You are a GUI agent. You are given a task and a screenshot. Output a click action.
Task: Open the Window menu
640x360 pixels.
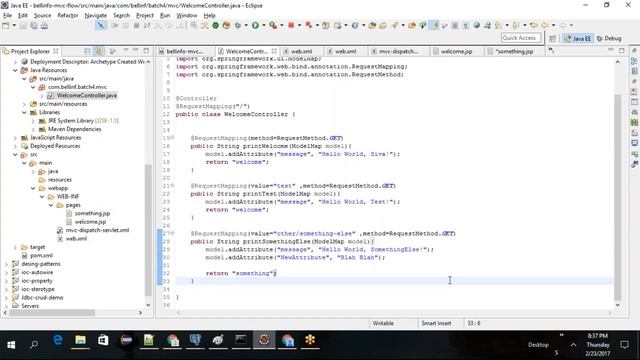pos(187,16)
